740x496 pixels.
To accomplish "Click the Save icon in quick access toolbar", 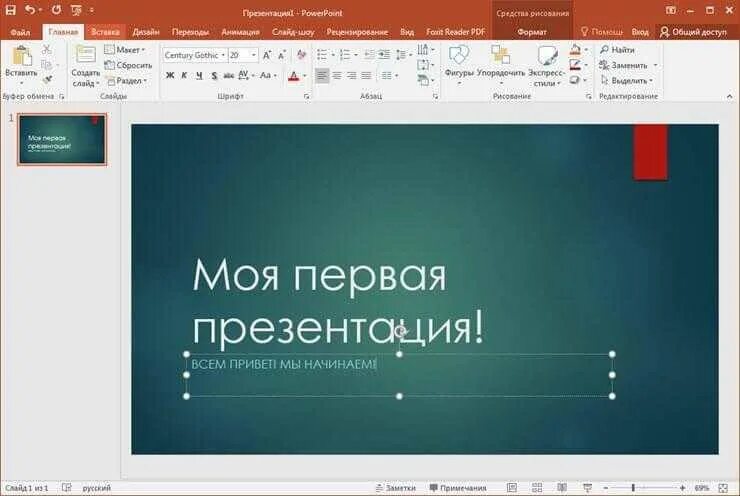I will point(10,10).
